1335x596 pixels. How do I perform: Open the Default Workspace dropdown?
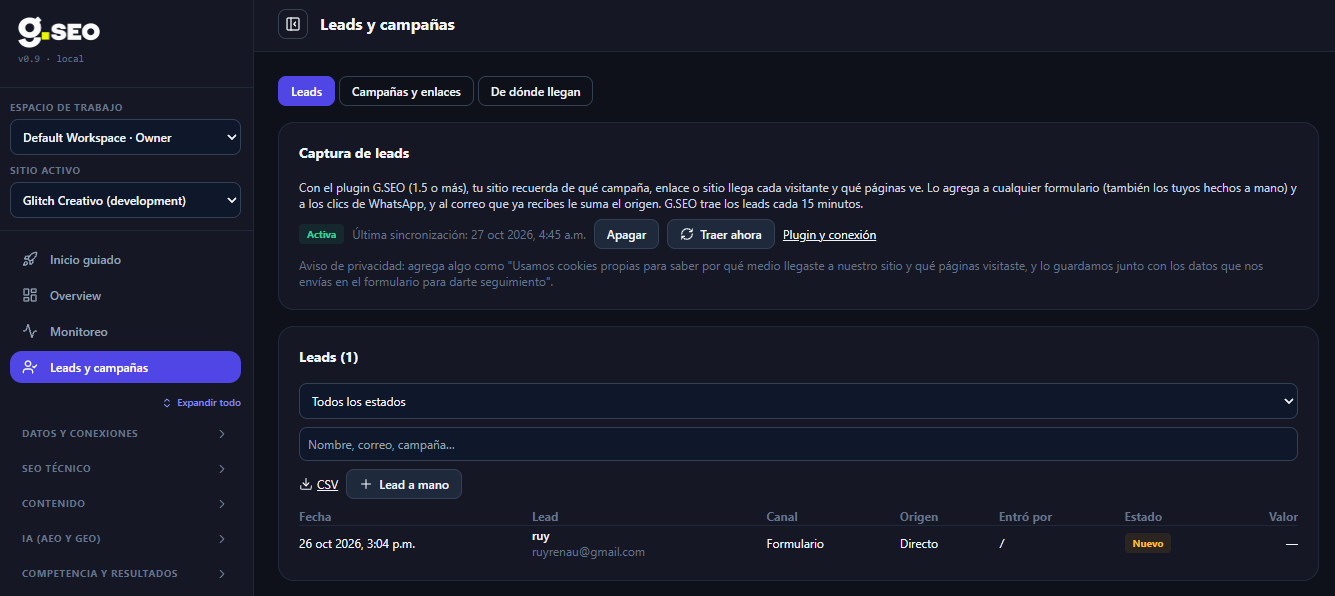pyautogui.click(x=125, y=138)
